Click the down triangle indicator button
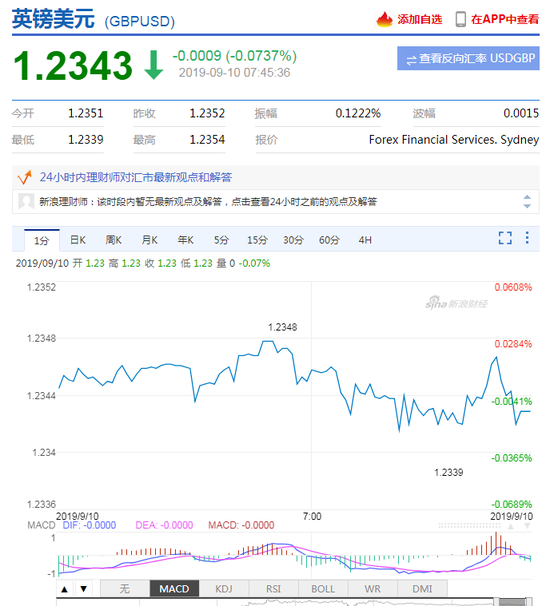This screenshot has width=550, height=606. click(83, 589)
